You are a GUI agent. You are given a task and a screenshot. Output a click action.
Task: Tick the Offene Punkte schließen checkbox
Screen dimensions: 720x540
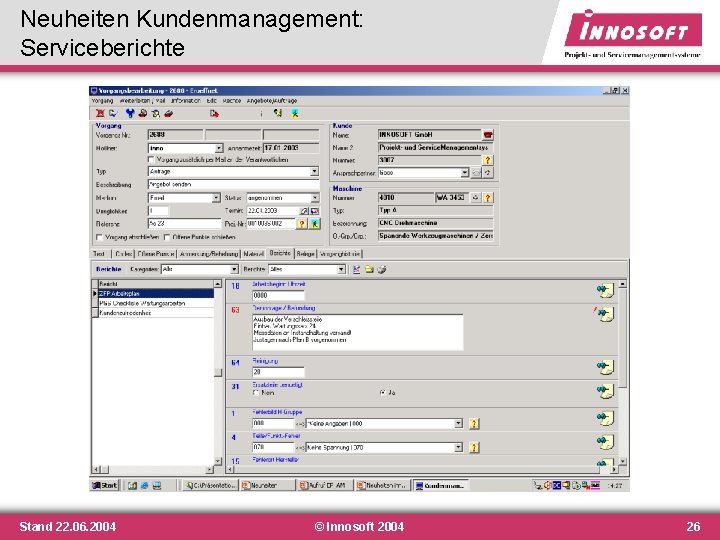point(167,237)
